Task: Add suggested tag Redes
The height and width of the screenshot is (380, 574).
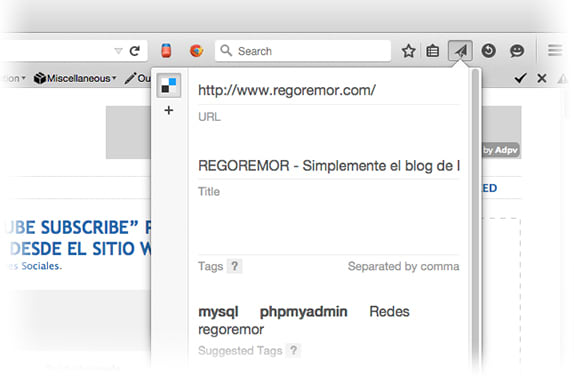Action: pos(389,312)
